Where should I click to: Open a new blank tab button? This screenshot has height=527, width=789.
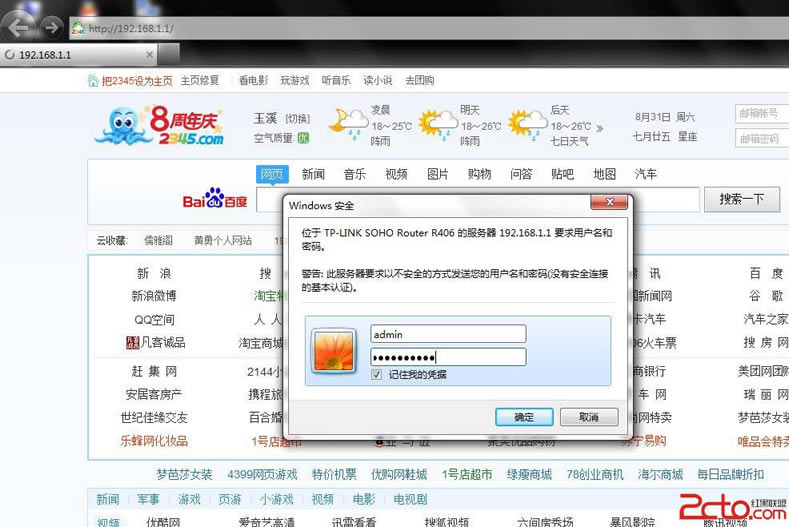(169, 54)
